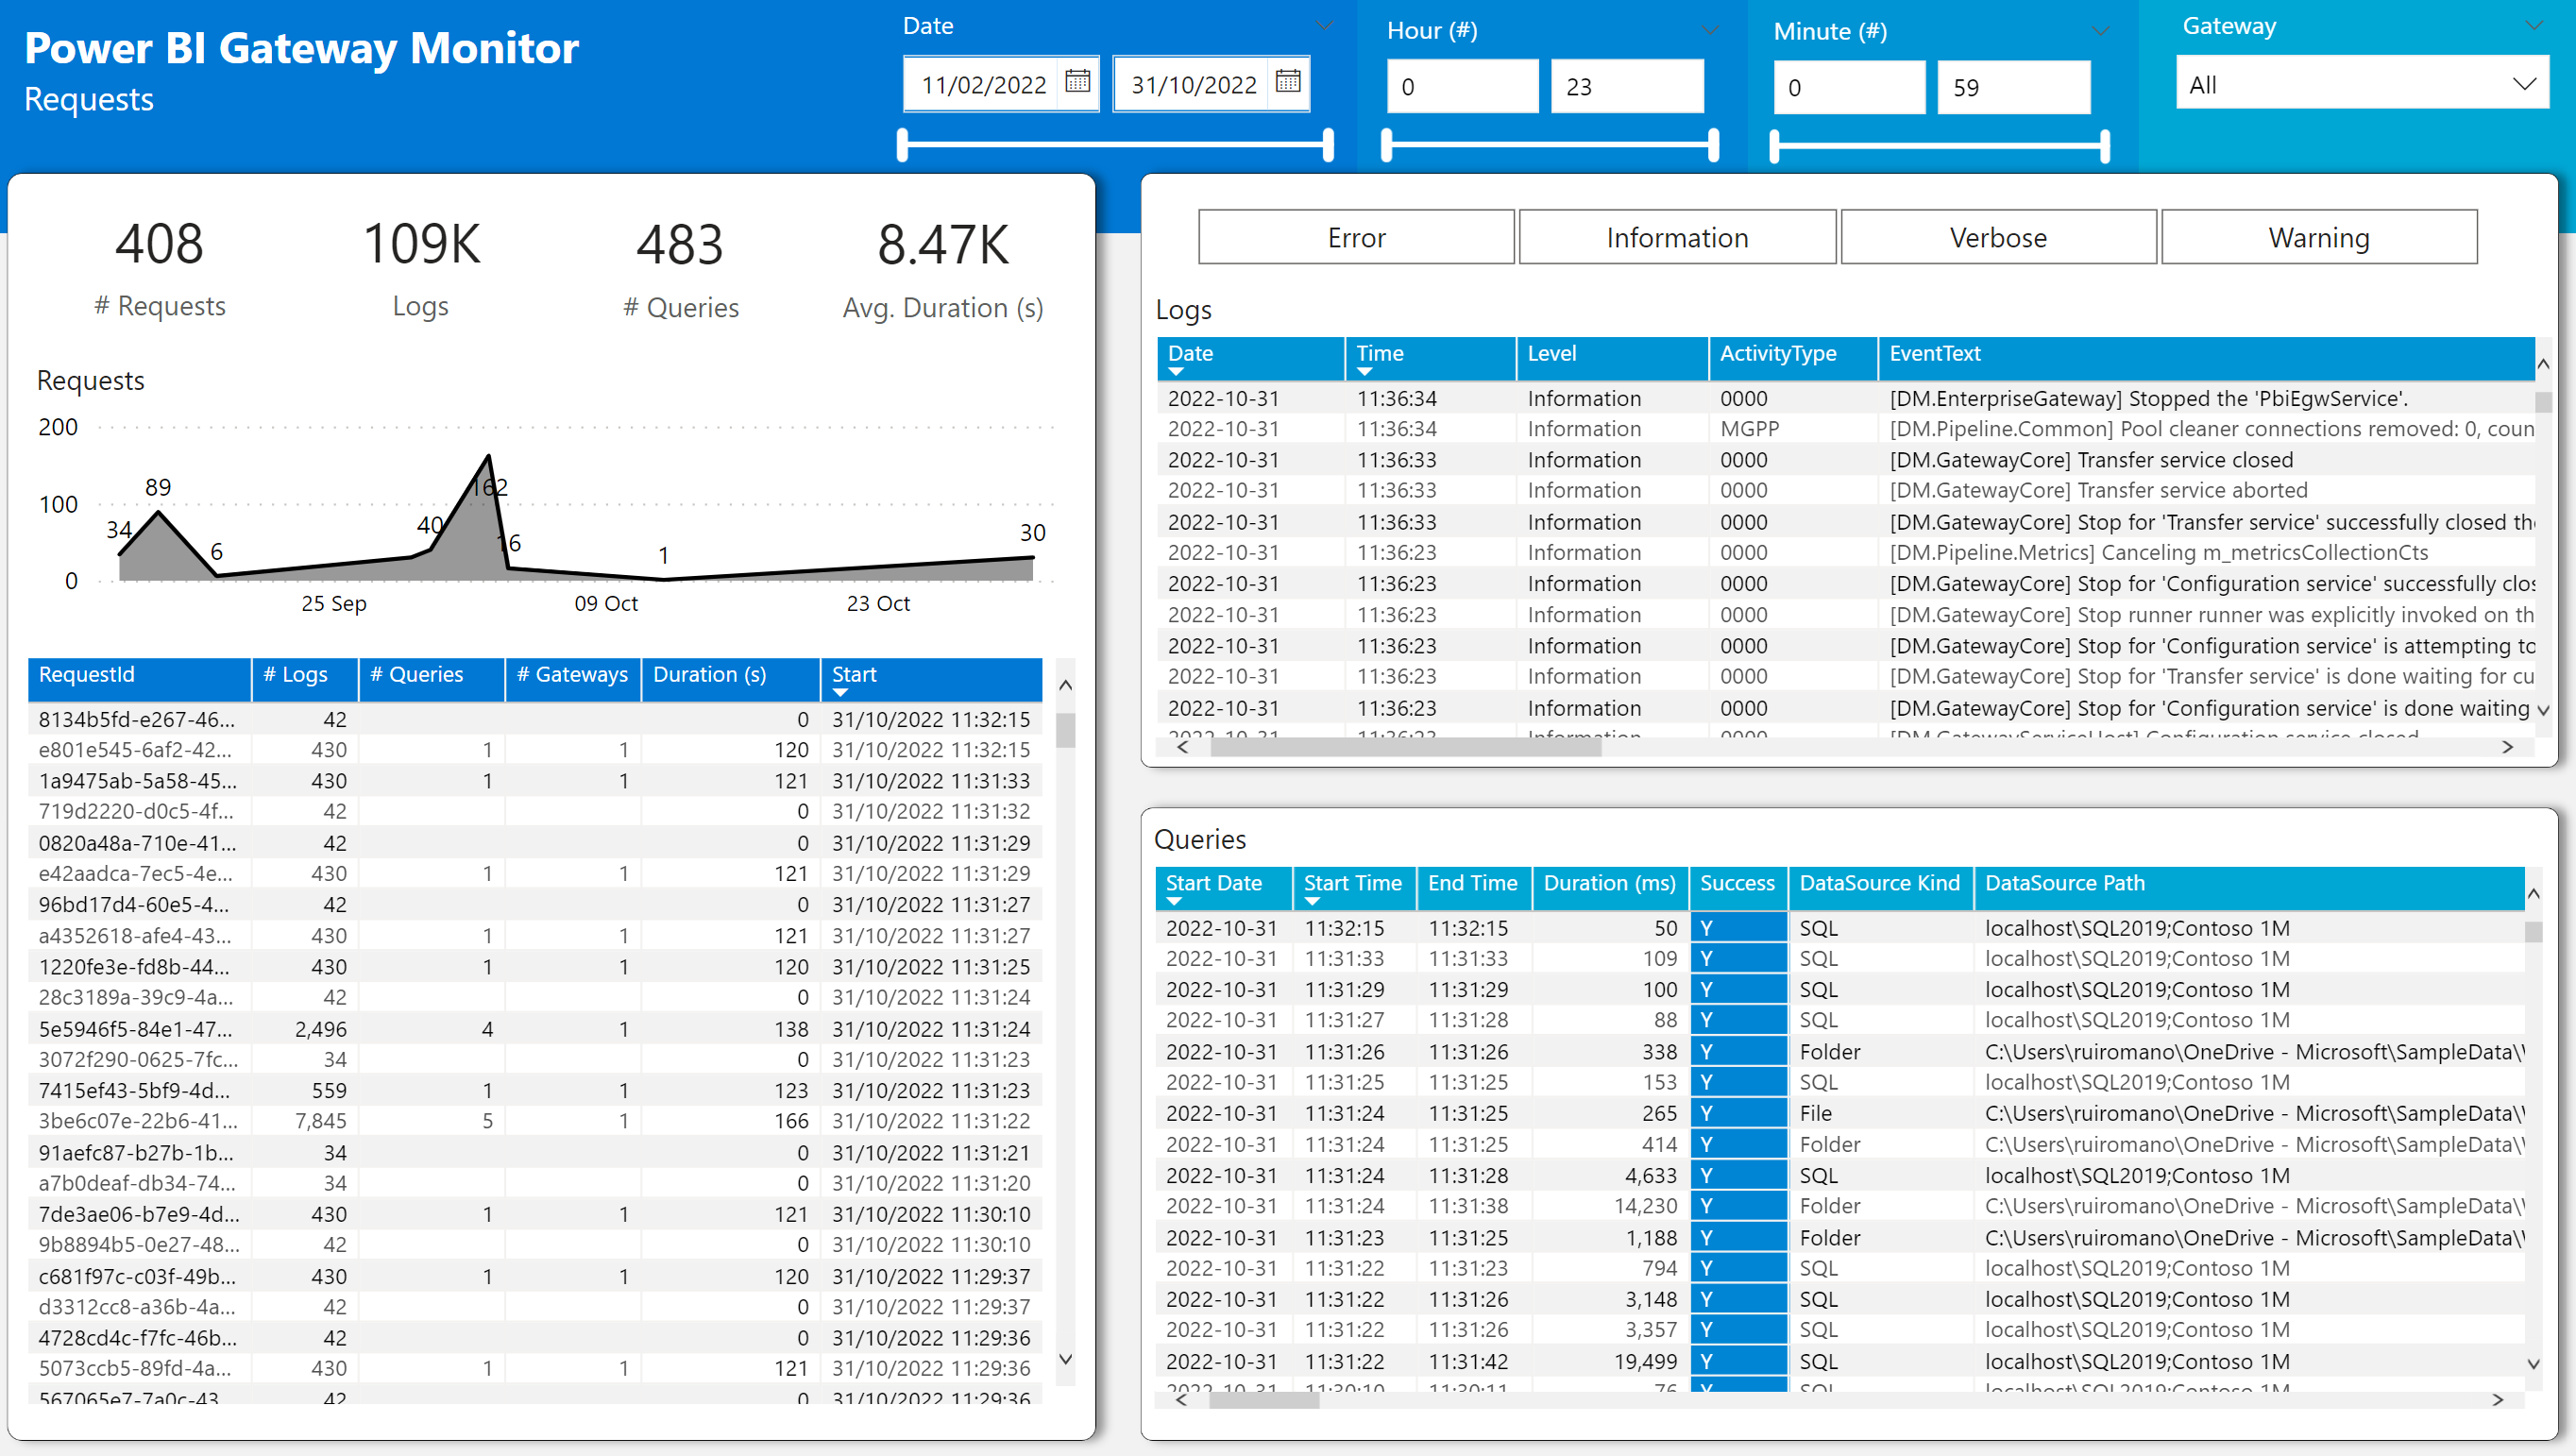Sort by Duration (ms) column header
This screenshot has height=1456, width=2576.
pyautogui.click(x=1608, y=883)
